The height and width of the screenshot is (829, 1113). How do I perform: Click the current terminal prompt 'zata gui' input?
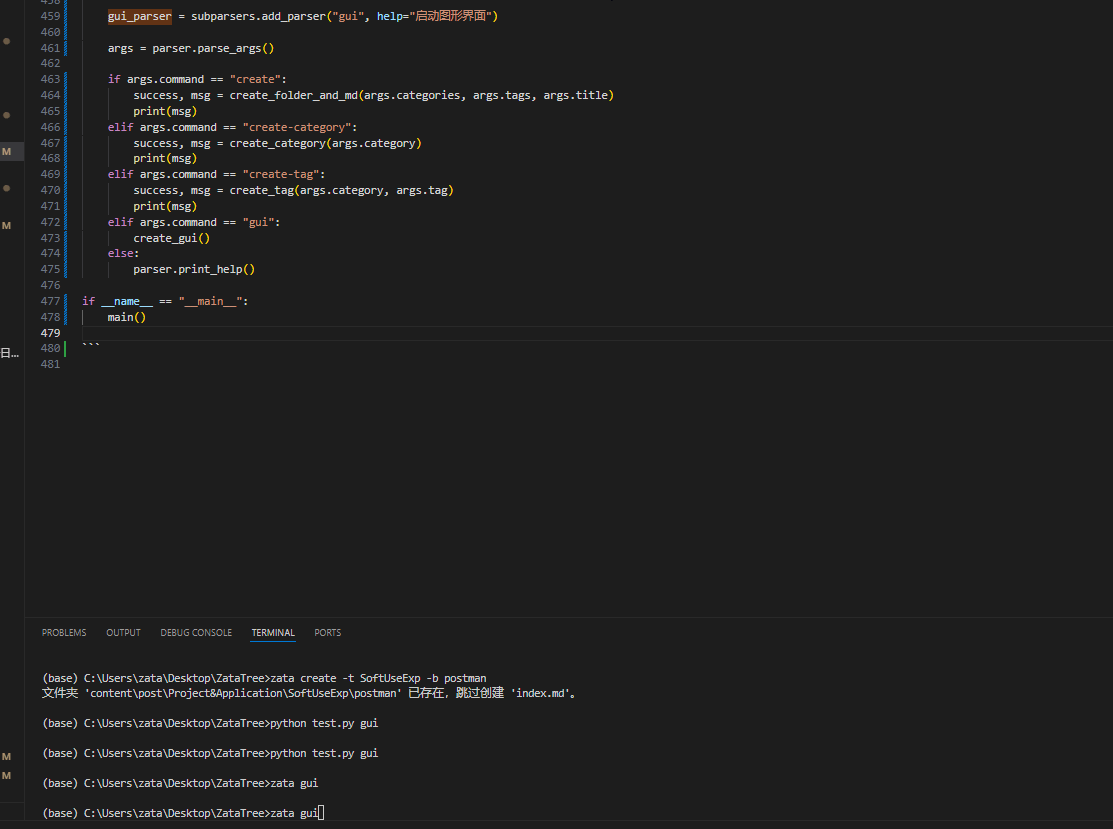click(294, 813)
